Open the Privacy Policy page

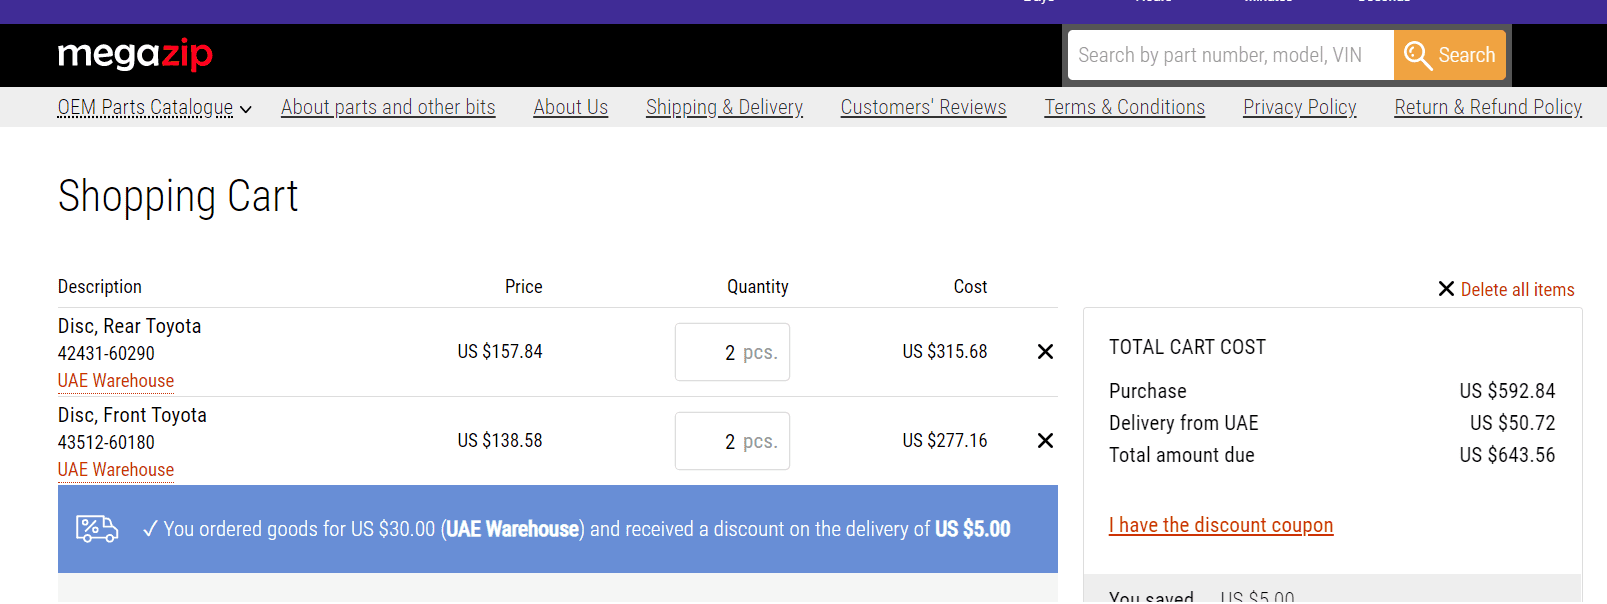tap(1300, 107)
